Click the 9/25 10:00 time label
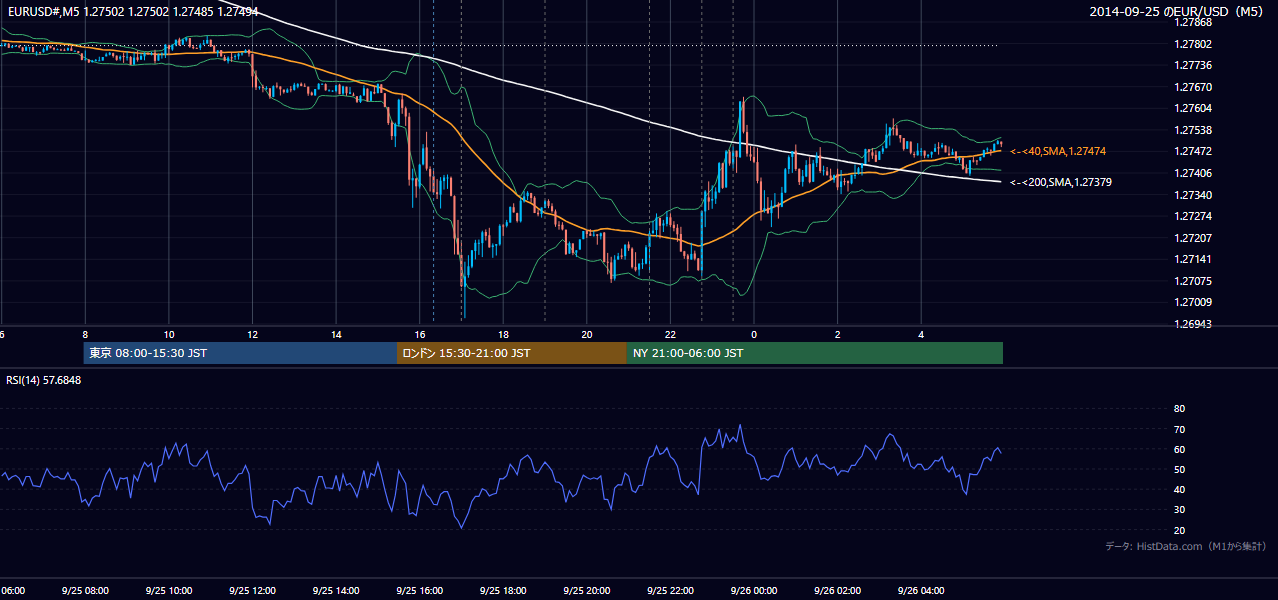This screenshot has width=1278, height=600. 168,591
